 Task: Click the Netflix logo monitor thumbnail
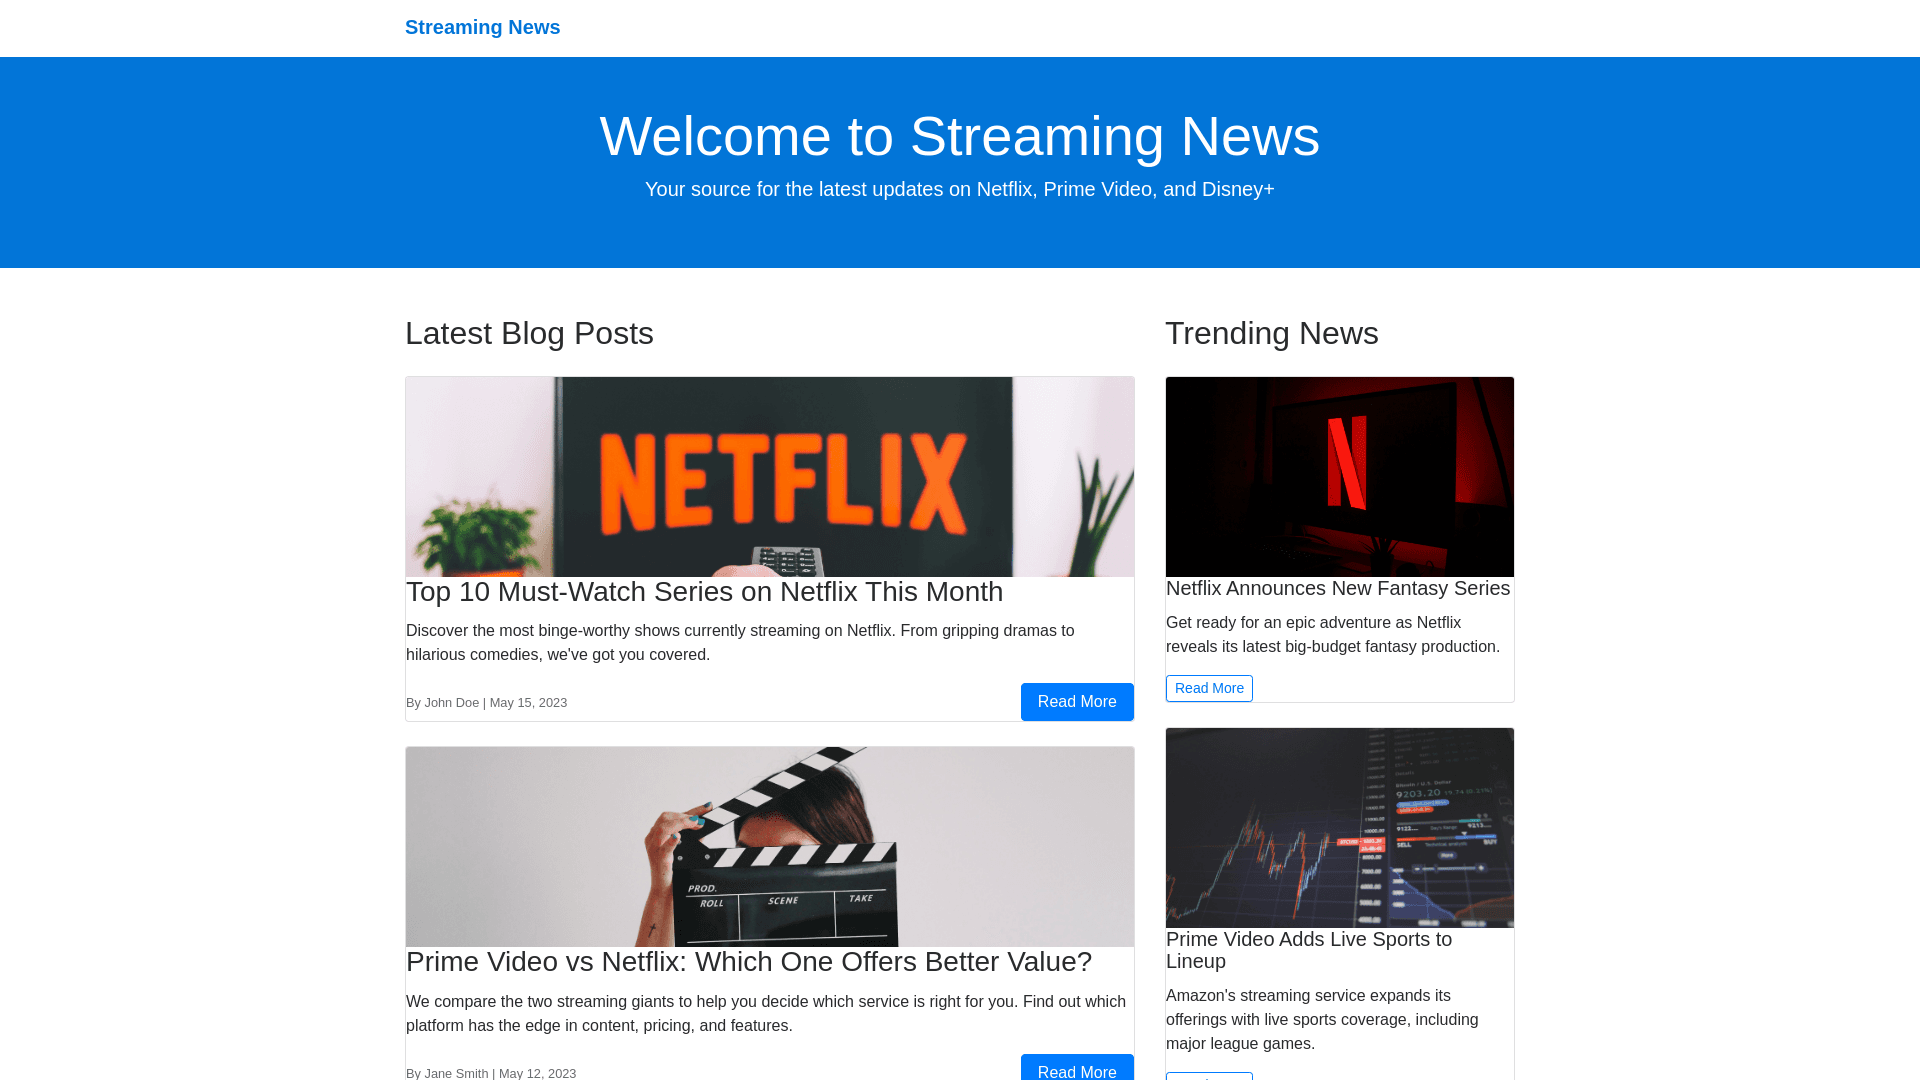[1339, 476]
